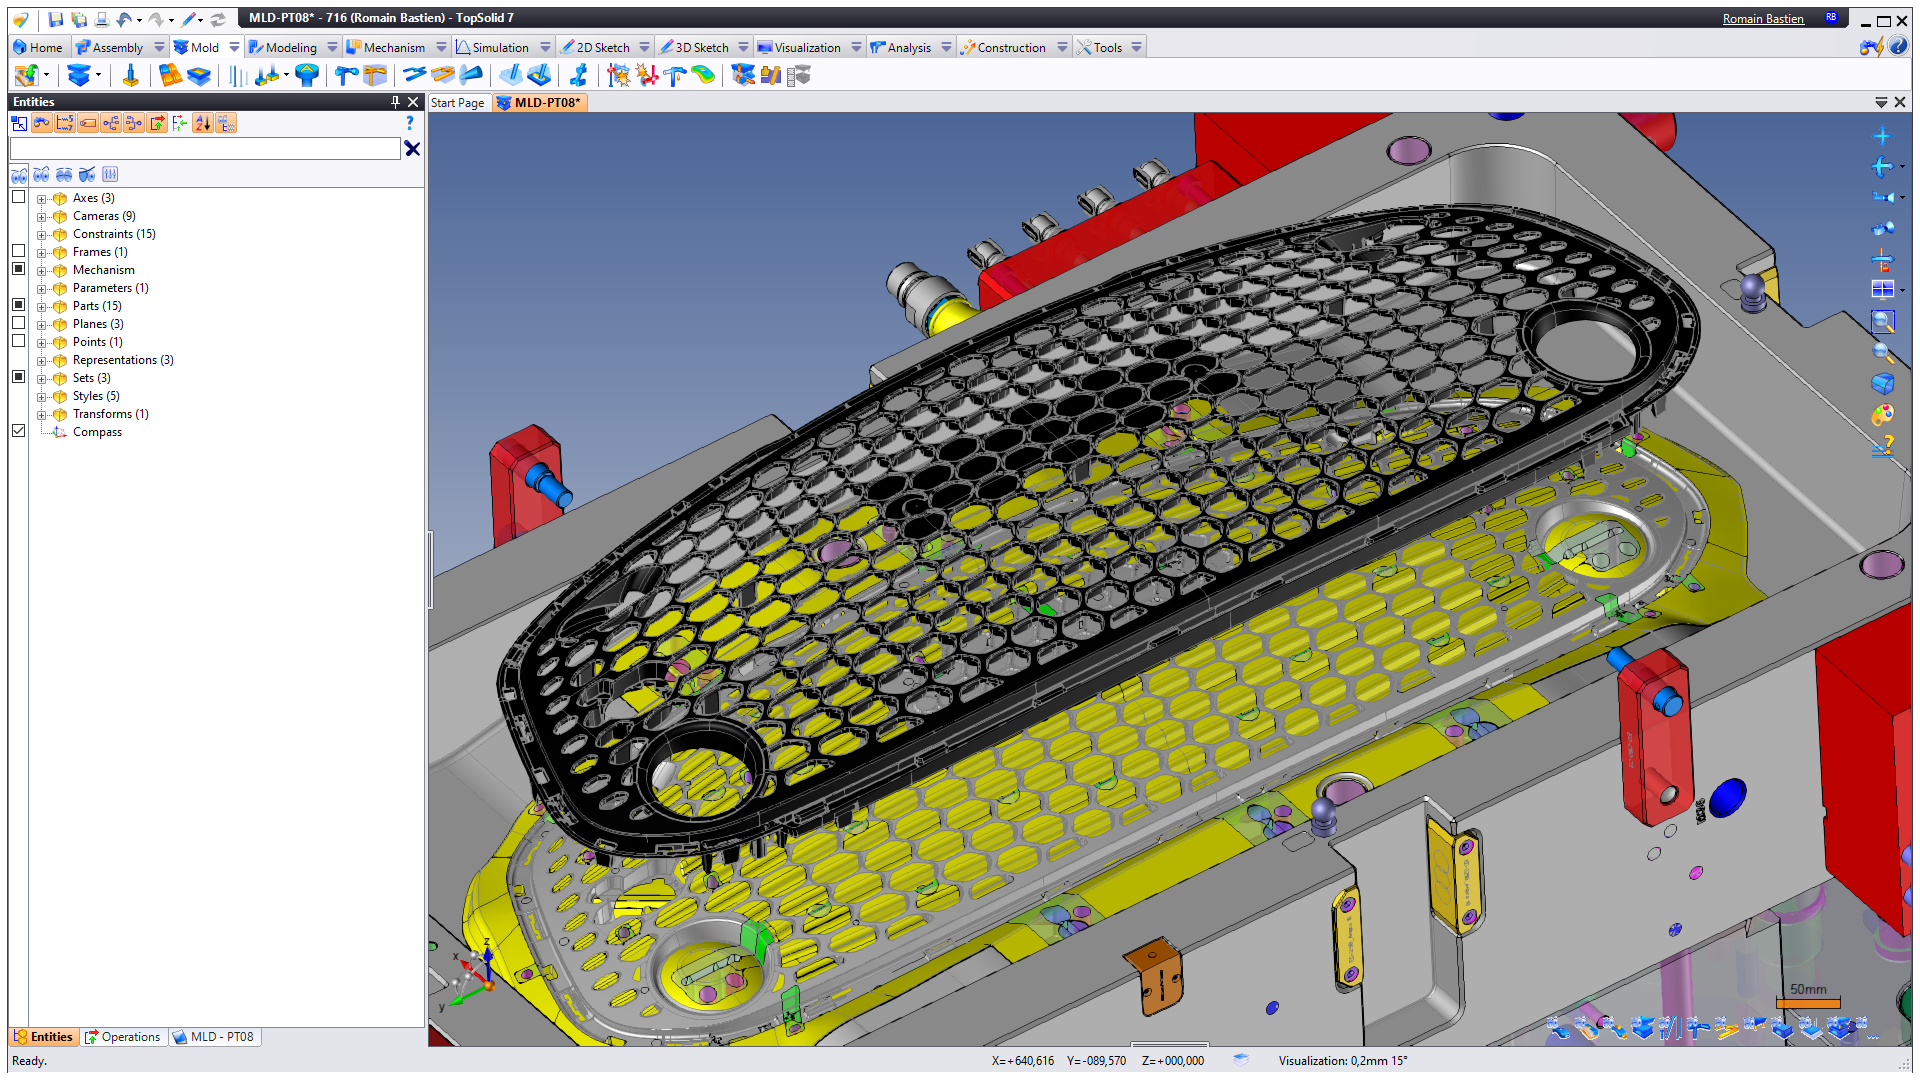Click the Romain Bastien user link
This screenshot has width=1920, height=1080.
pyautogui.click(x=1762, y=19)
